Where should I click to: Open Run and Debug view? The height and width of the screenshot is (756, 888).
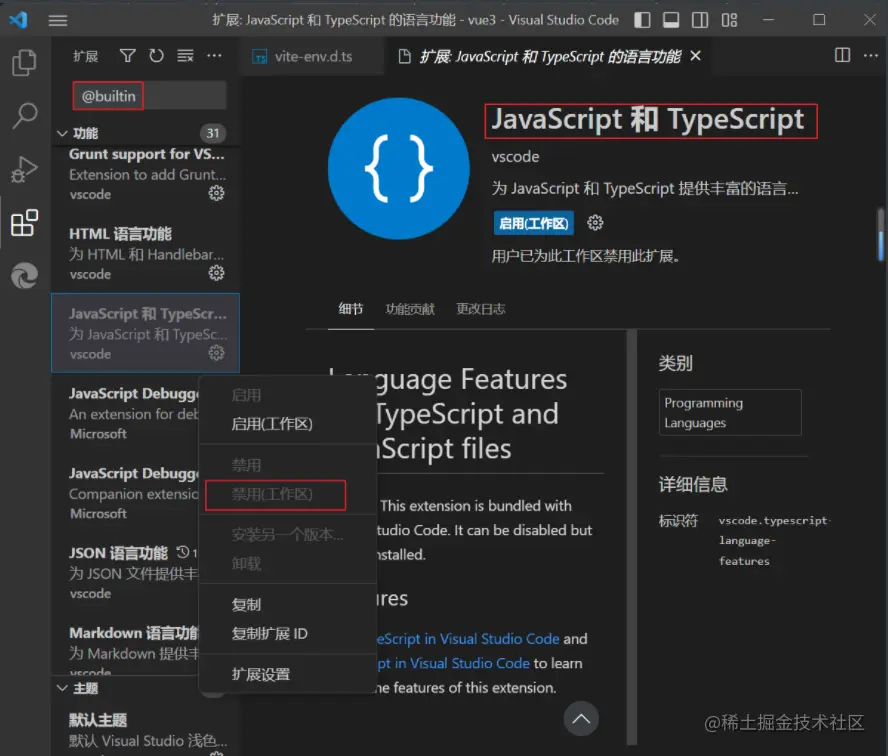24,169
